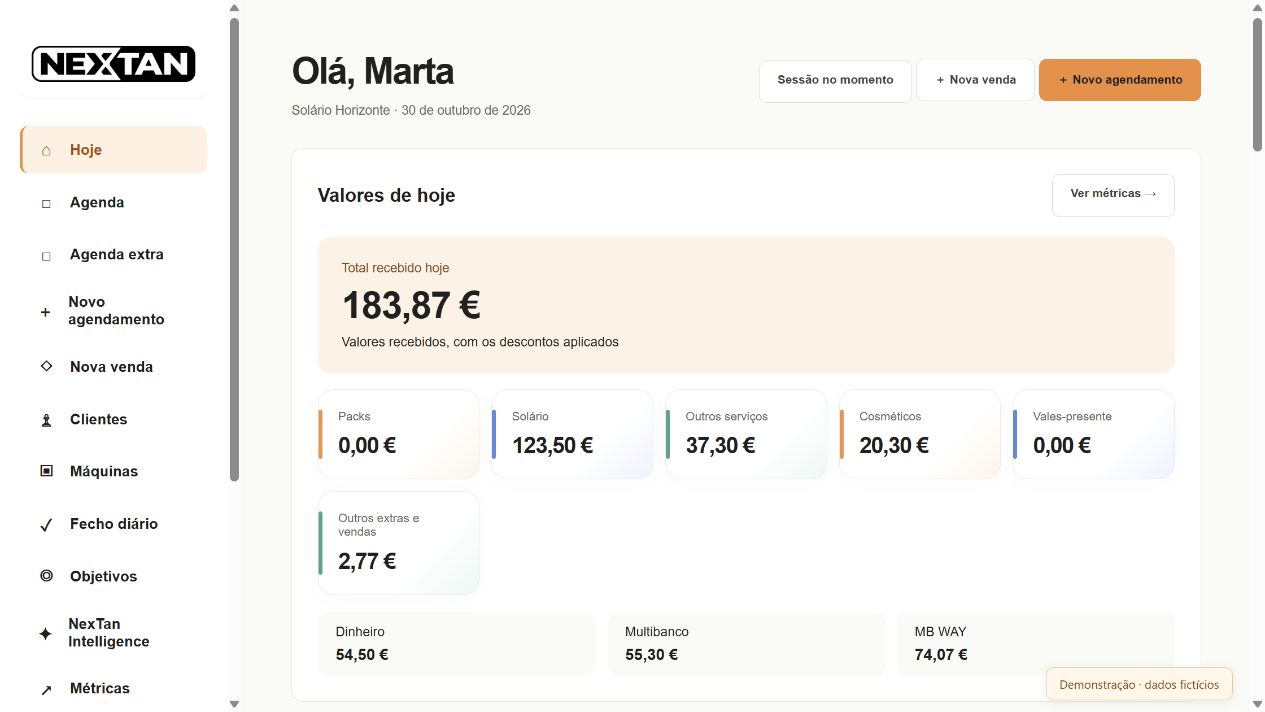Click the house icon beside Hoje
Screen dimensions: 1265x712
46,151
